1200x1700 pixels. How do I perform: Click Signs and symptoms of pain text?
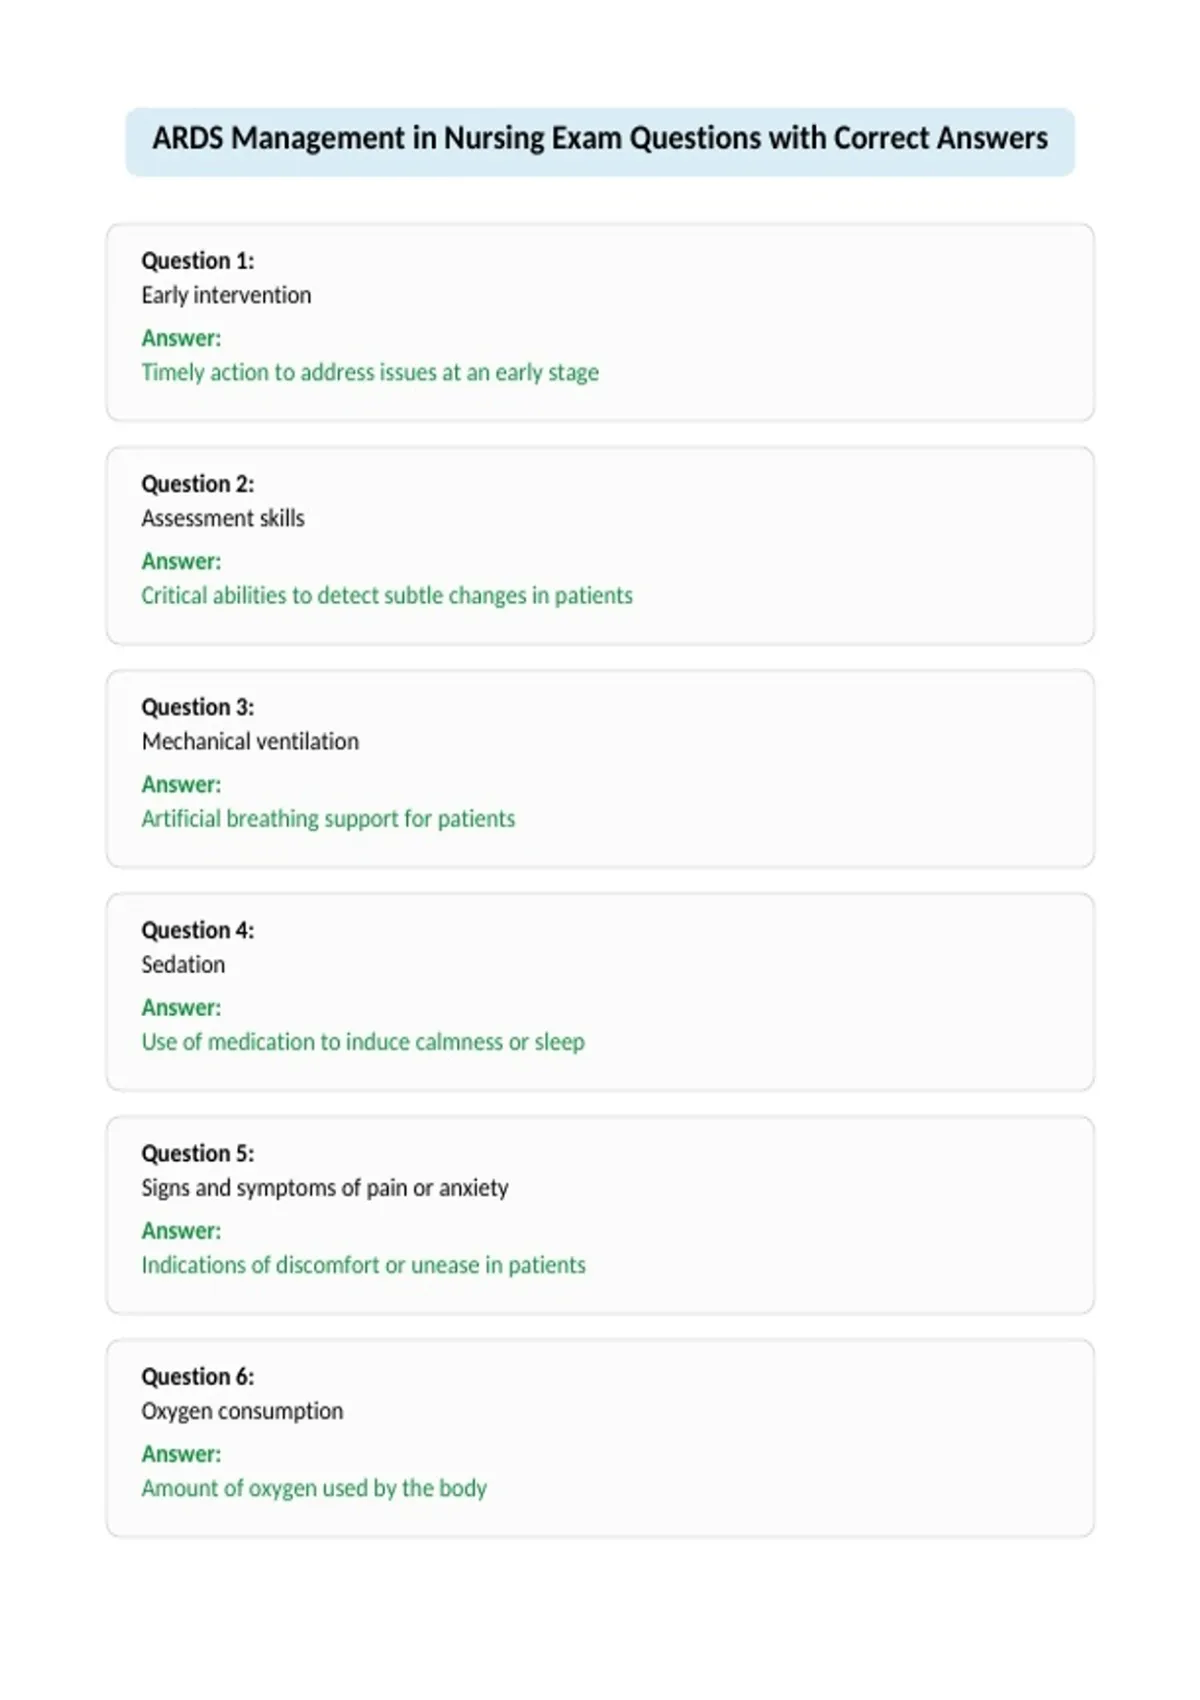pos(325,1188)
